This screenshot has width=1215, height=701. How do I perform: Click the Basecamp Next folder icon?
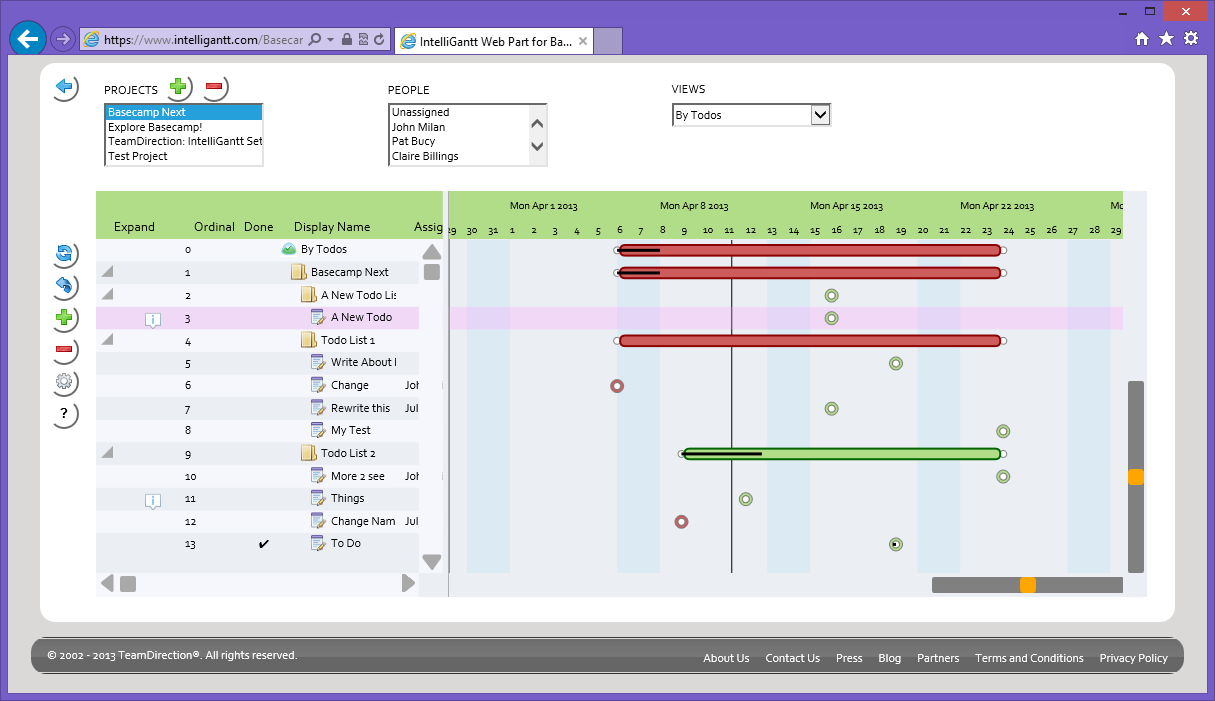(298, 272)
